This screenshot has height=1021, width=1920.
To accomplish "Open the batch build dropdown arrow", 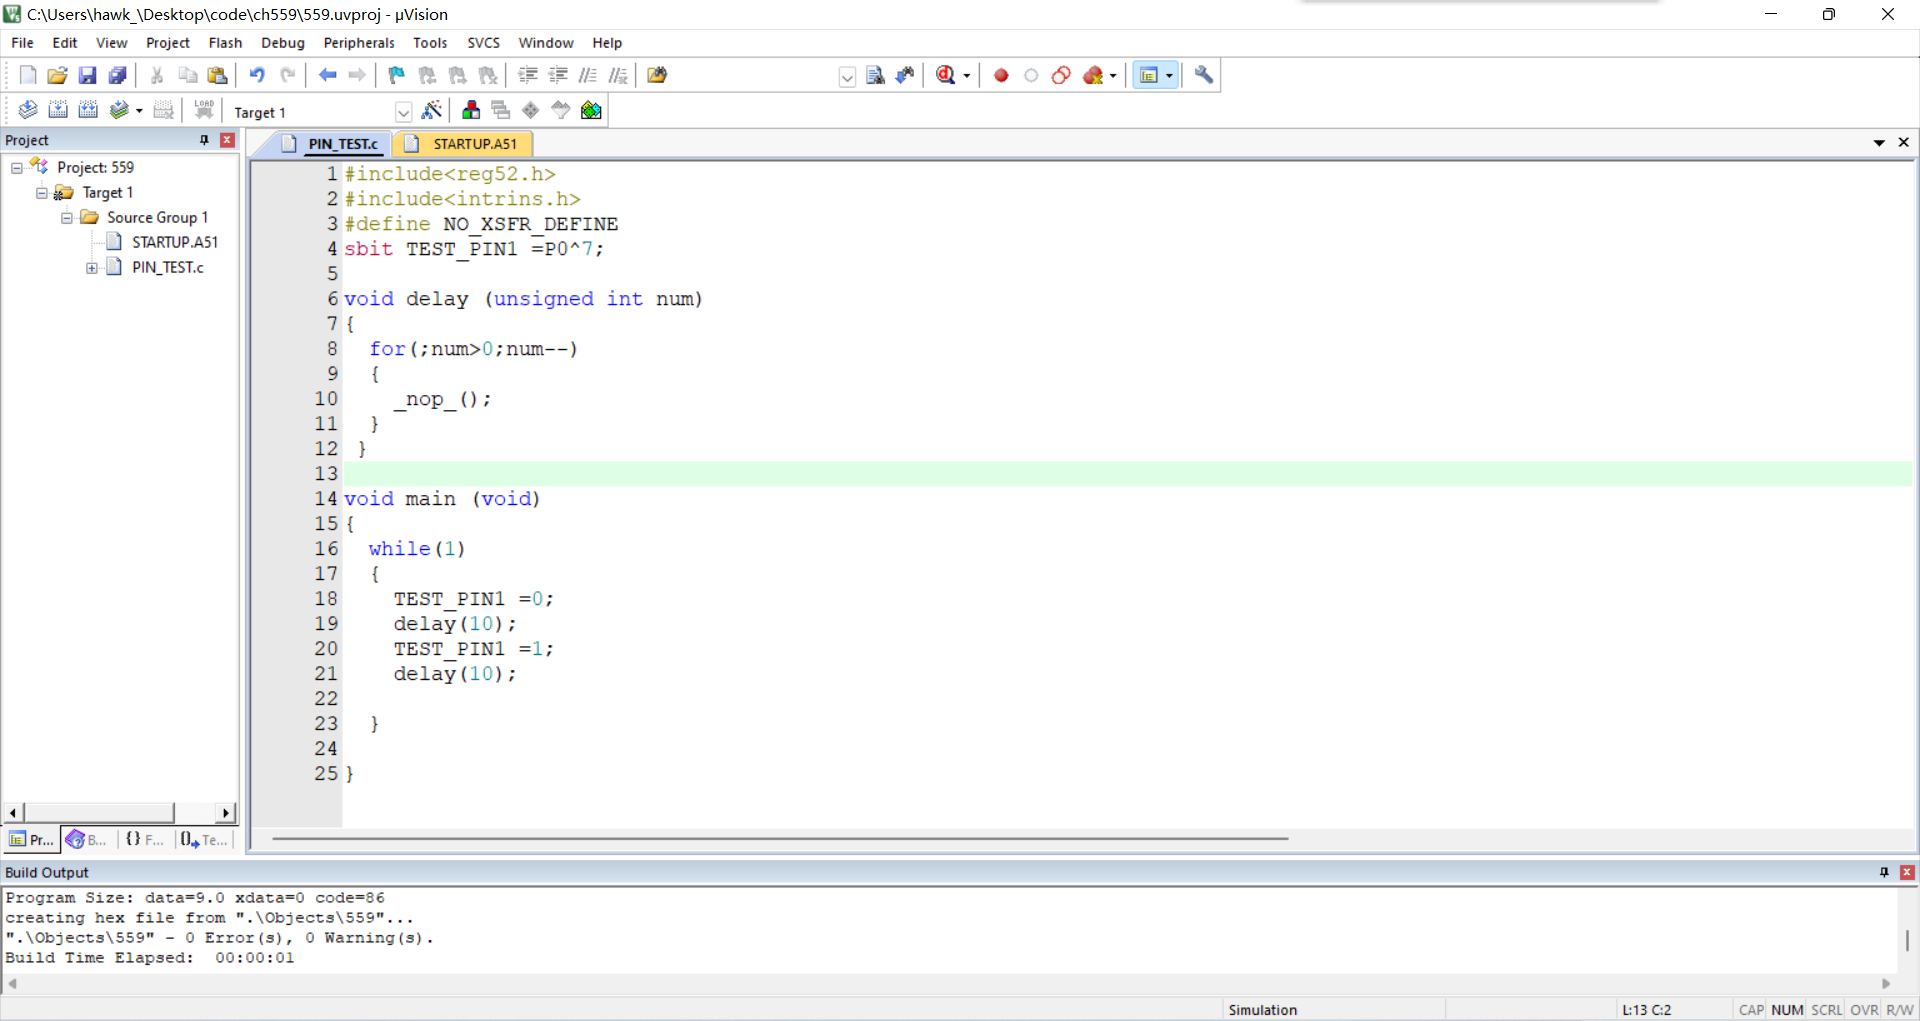I will click(x=139, y=111).
